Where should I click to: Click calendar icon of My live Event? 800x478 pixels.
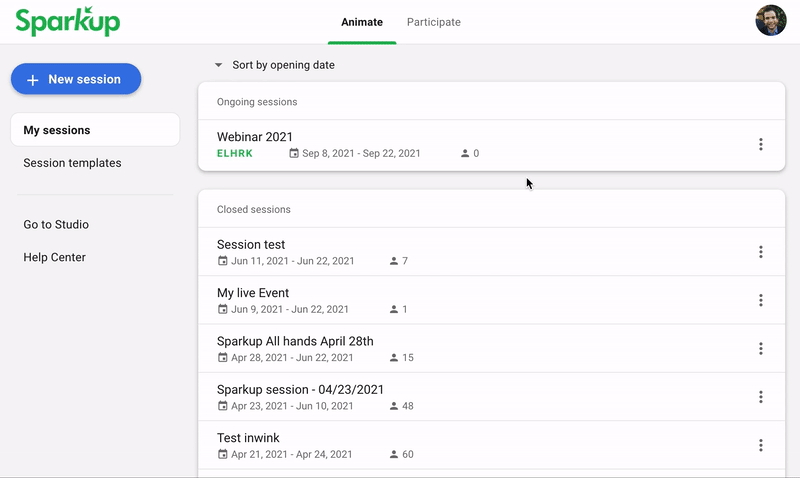click(x=222, y=309)
